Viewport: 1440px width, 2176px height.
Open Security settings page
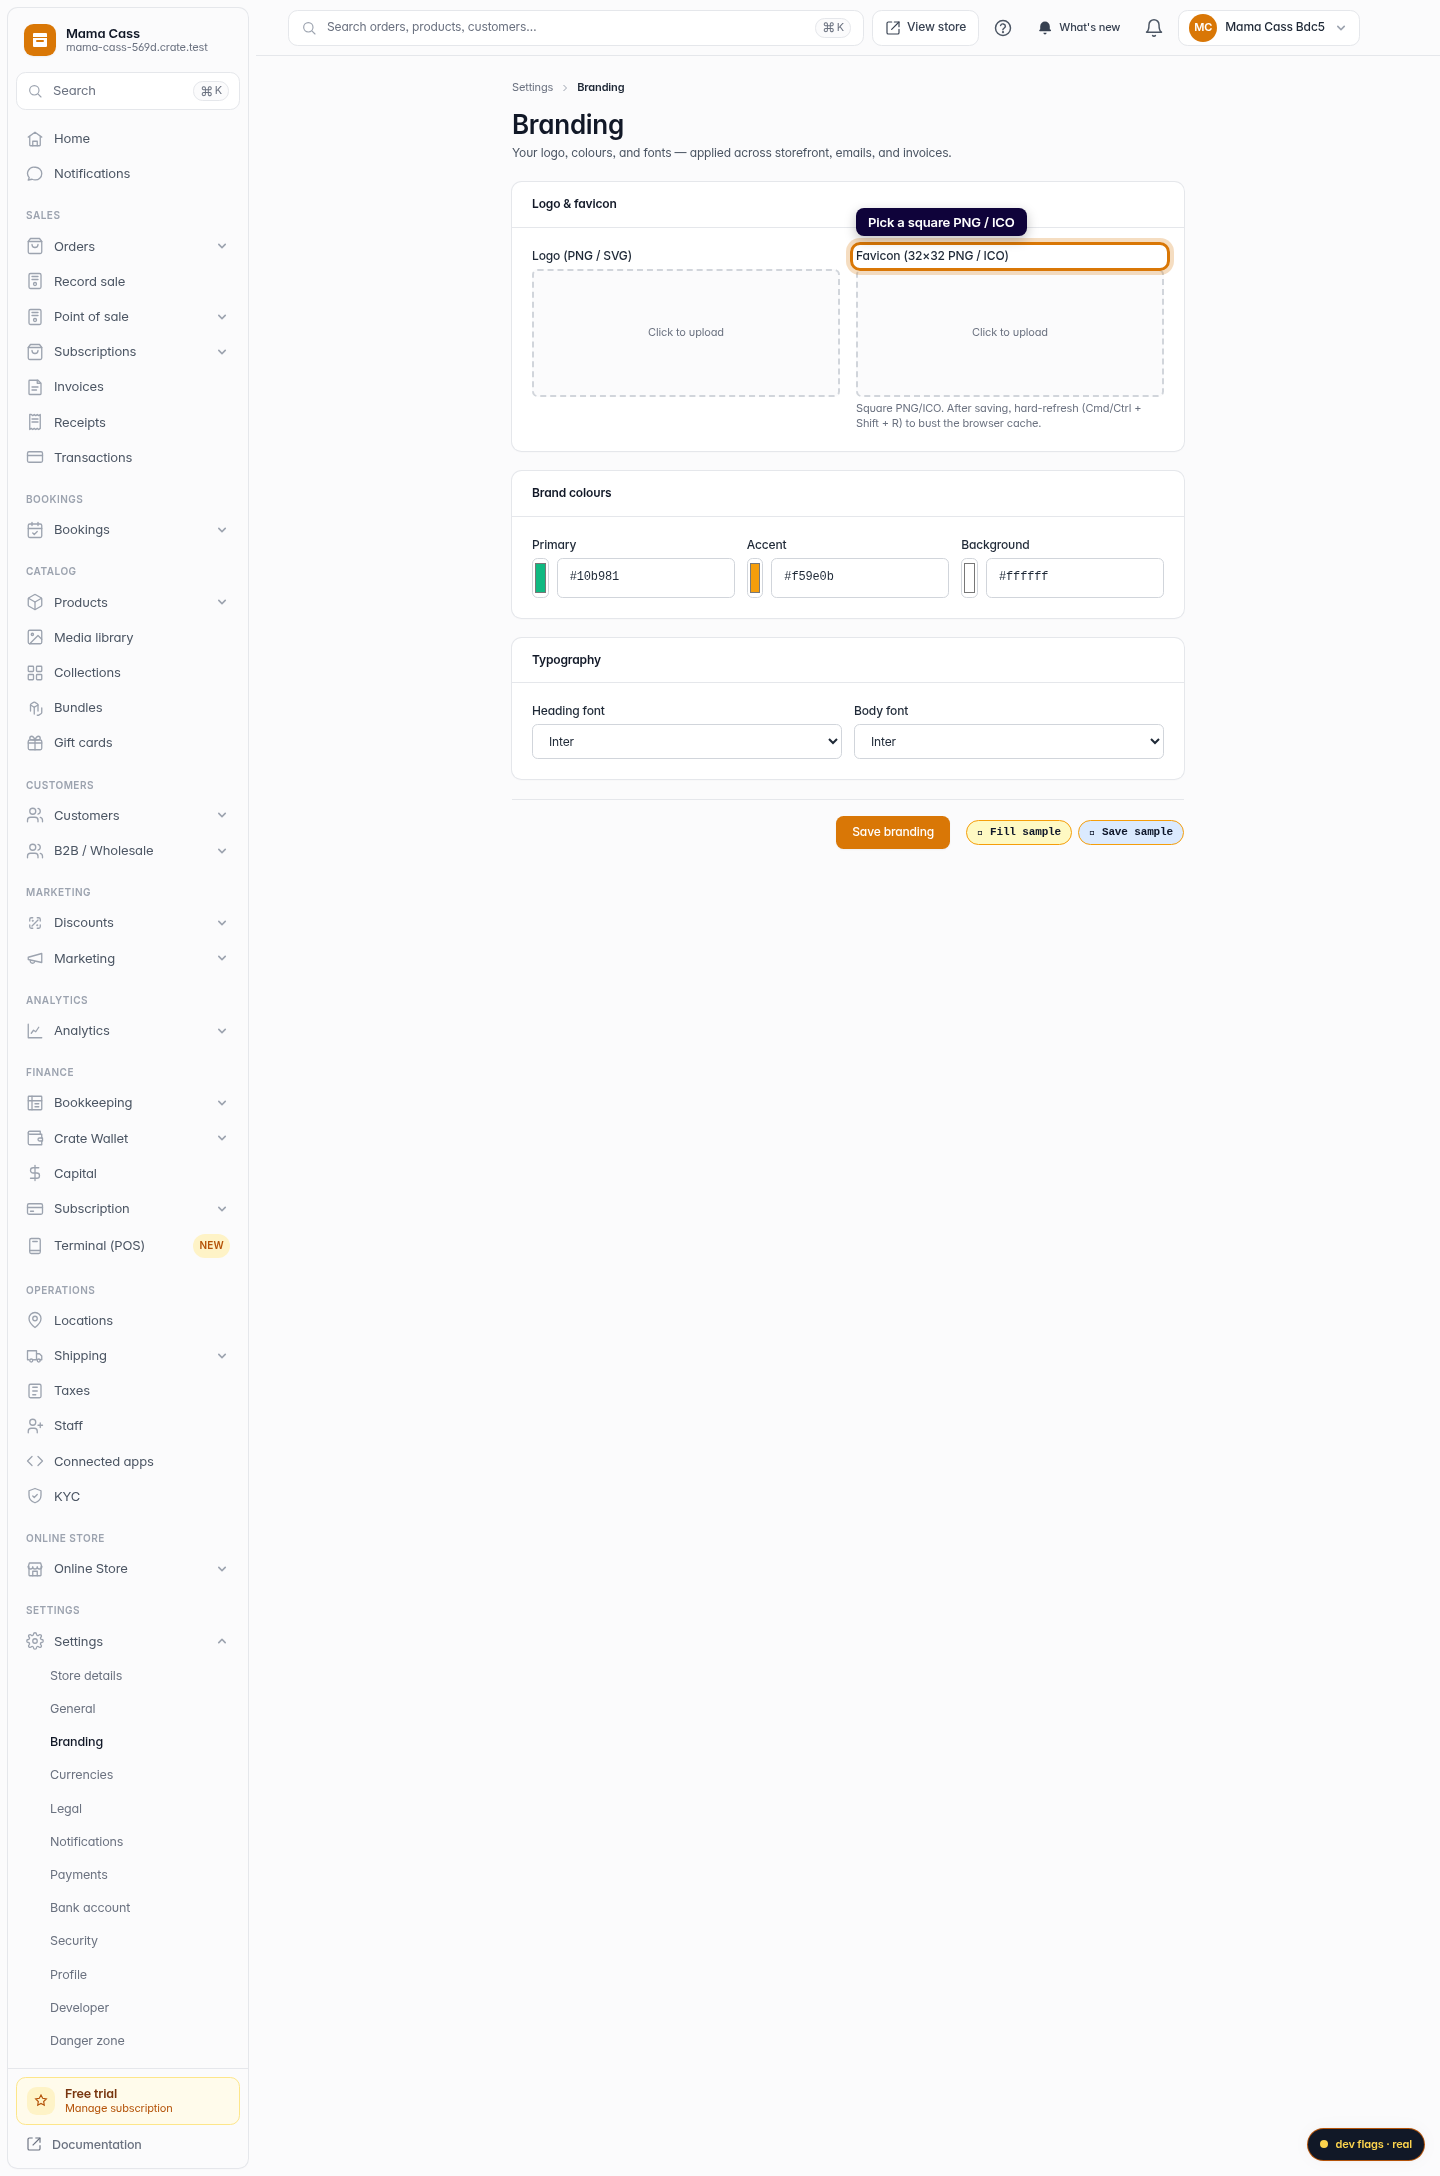[x=74, y=1941]
